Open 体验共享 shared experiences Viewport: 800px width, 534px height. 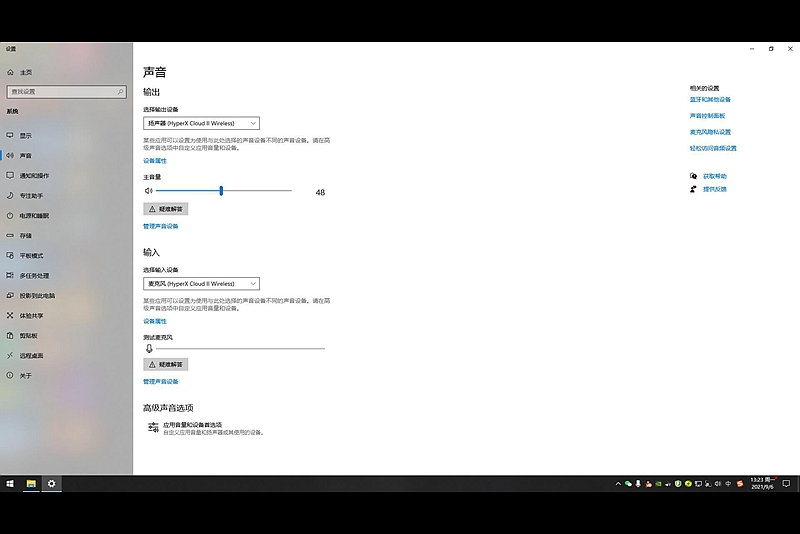click(x=31, y=316)
